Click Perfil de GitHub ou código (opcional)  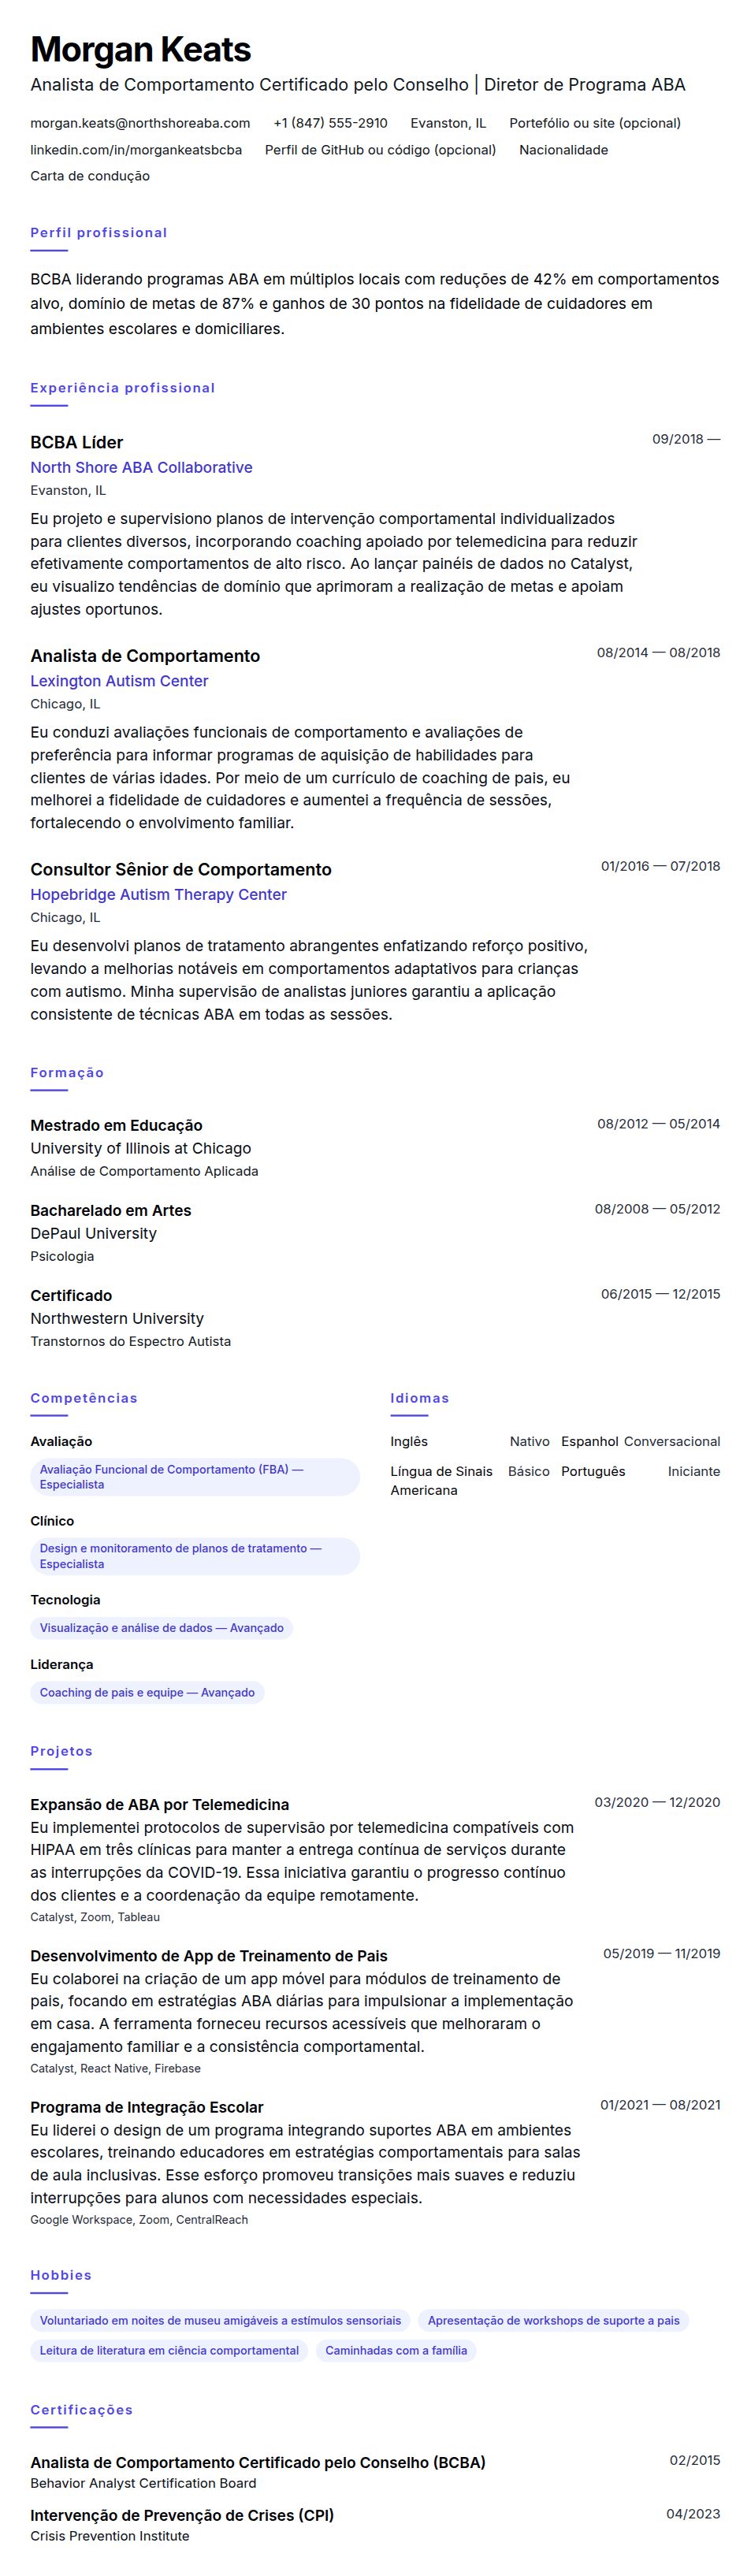(380, 150)
